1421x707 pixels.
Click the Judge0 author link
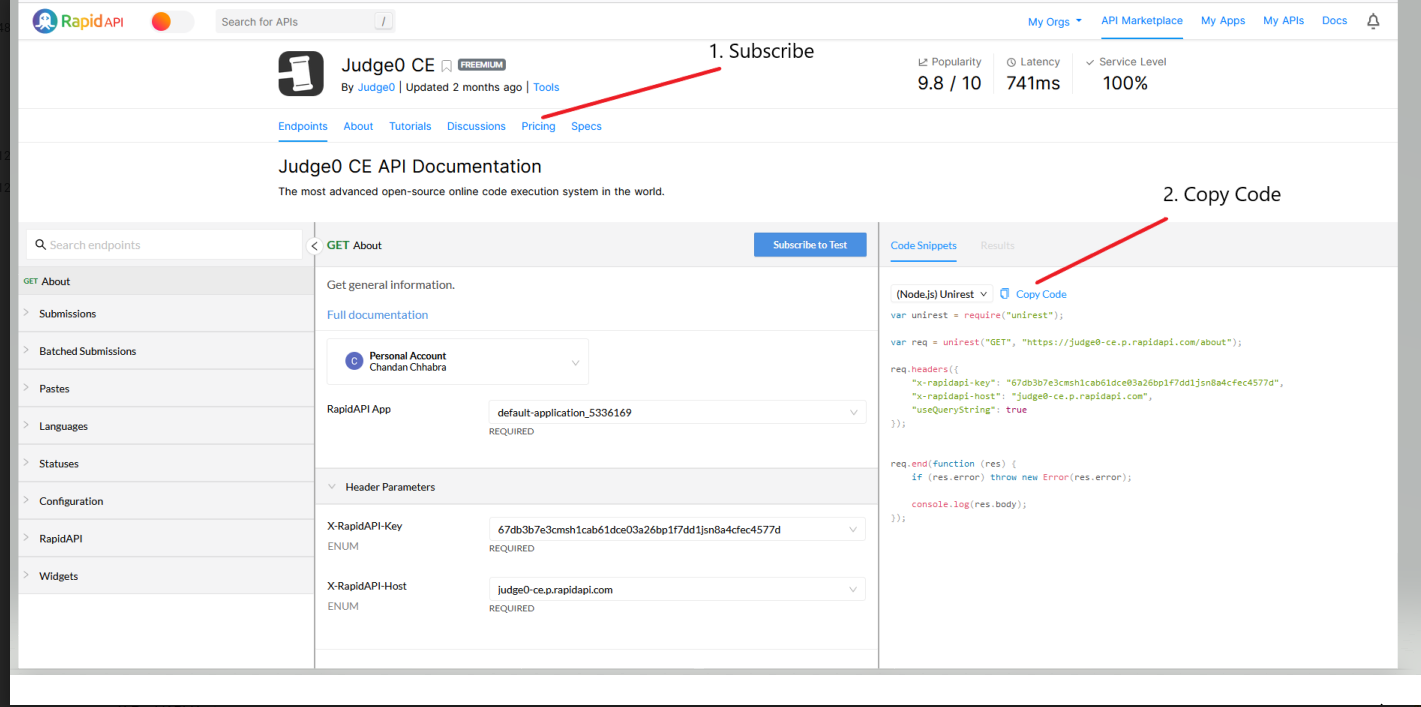click(x=376, y=87)
